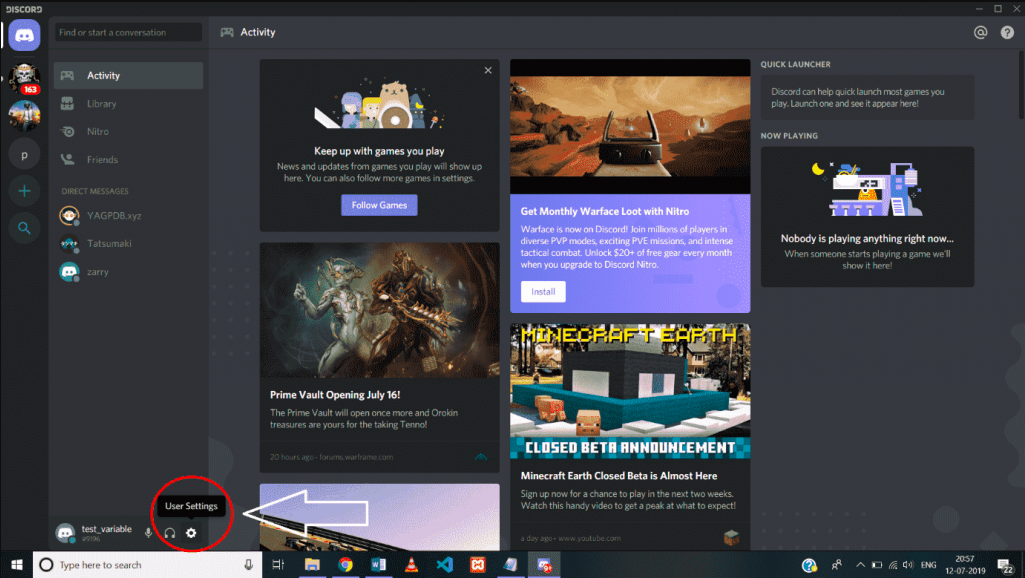Open File Explorer from the taskbar

(x=312, y=565)
